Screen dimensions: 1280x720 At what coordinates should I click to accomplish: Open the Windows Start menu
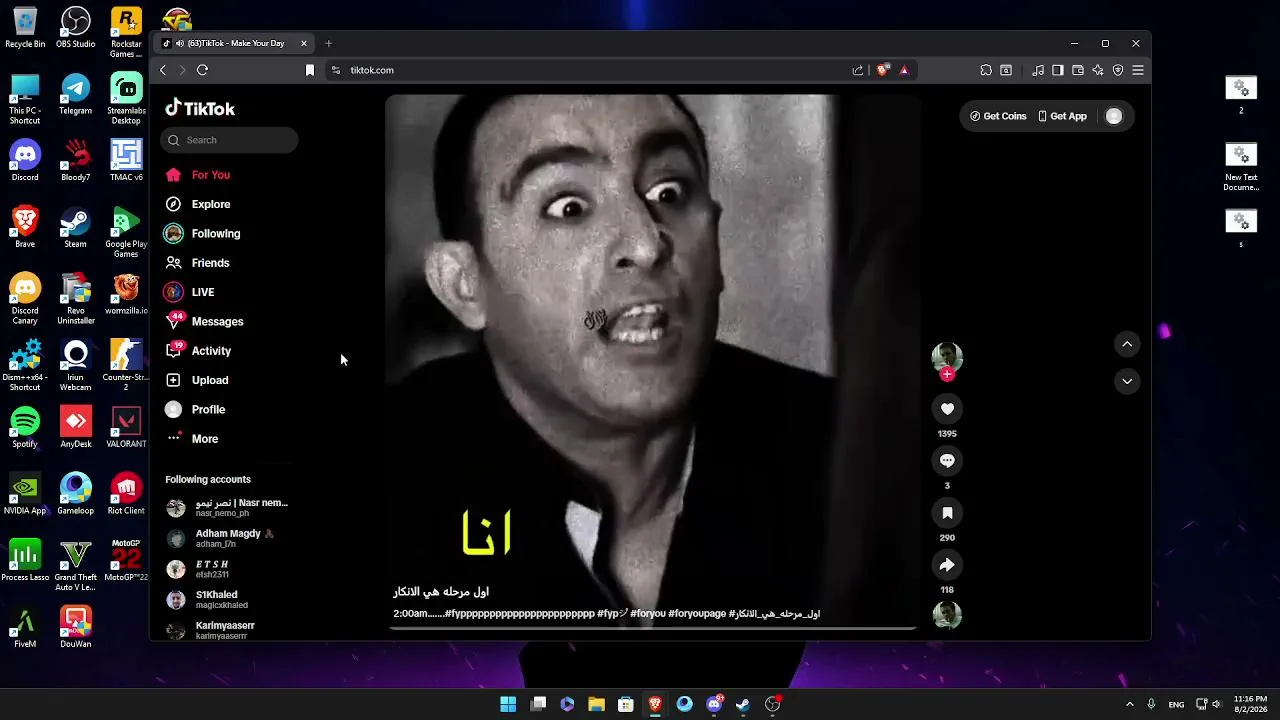[x=508, y=704]
